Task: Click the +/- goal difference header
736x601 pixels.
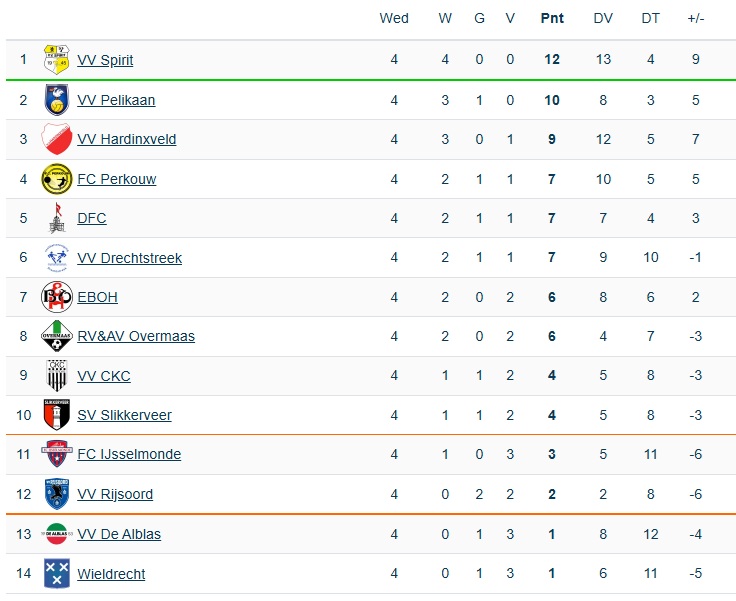Action: point(696,18)
